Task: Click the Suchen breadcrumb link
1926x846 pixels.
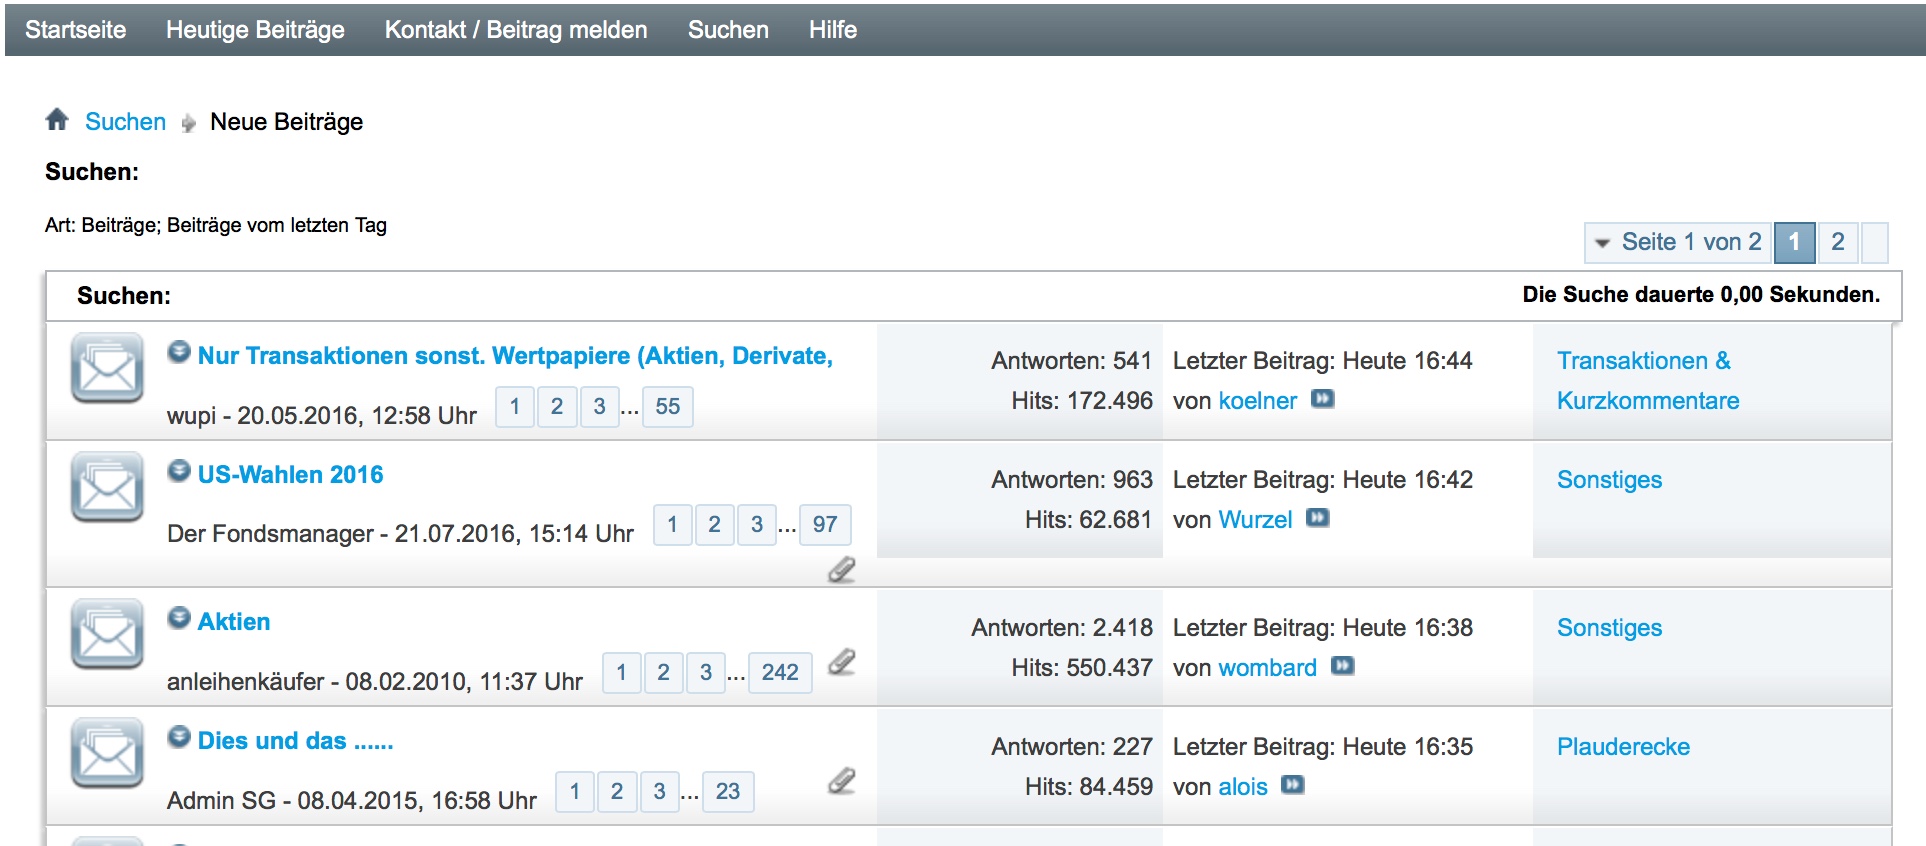Action: [125, 122]
